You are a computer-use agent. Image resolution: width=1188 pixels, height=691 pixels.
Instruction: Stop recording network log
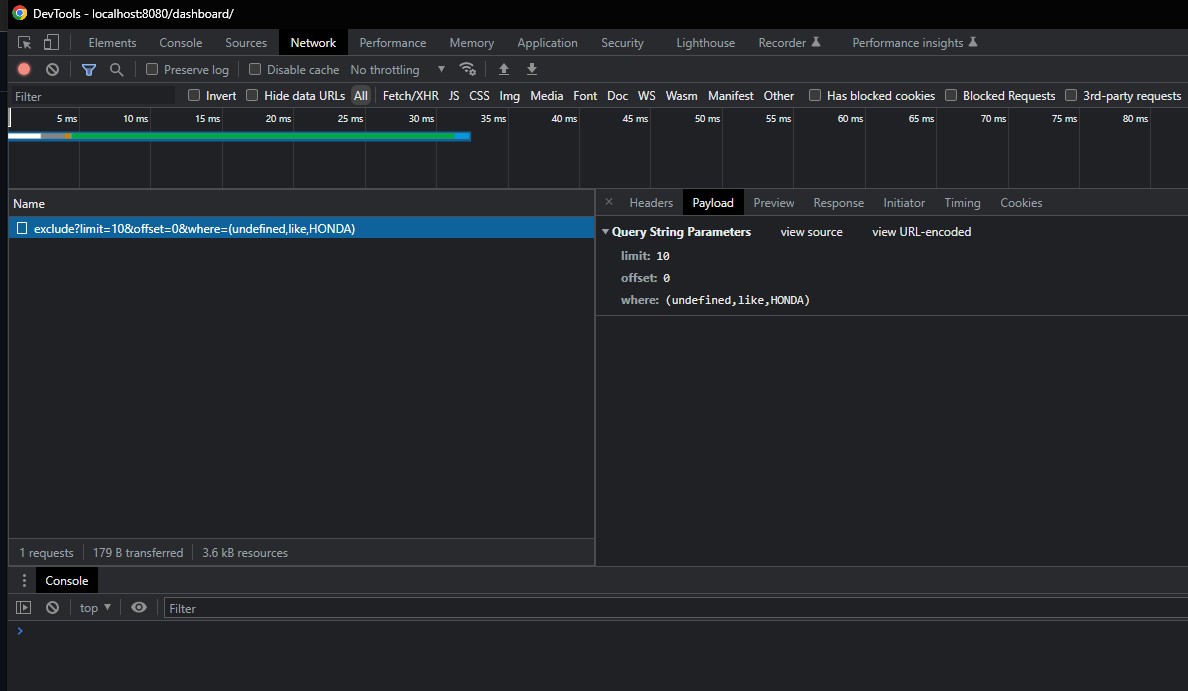click(x=24, y=69)
